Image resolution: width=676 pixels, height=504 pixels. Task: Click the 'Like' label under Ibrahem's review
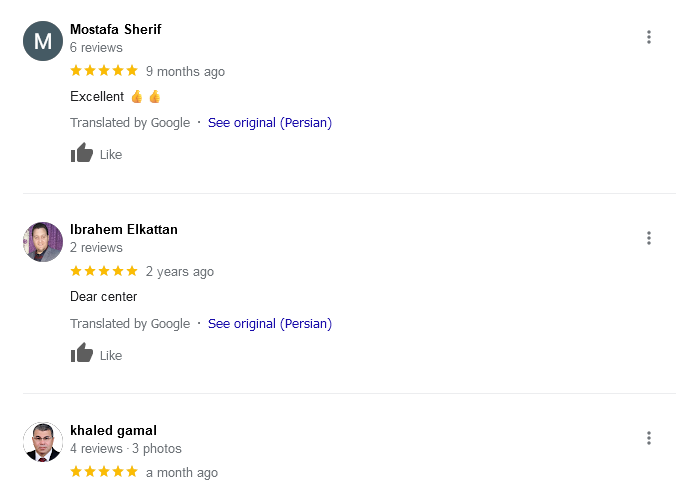tap(111, 355)
